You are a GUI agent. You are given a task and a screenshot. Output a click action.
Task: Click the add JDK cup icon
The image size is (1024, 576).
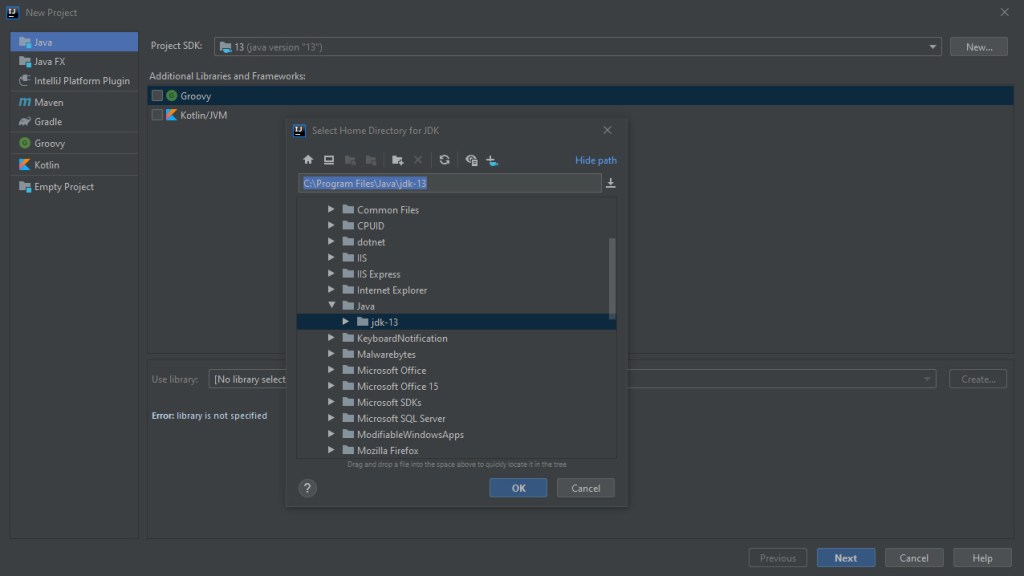point(492,160)
